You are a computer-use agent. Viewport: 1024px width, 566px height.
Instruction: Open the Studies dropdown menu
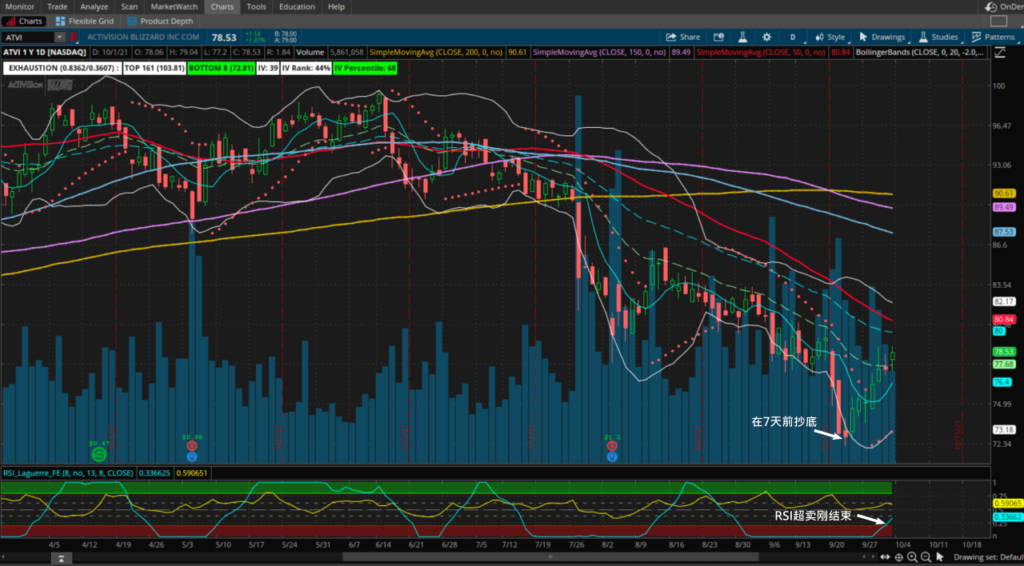coord(938,37)
